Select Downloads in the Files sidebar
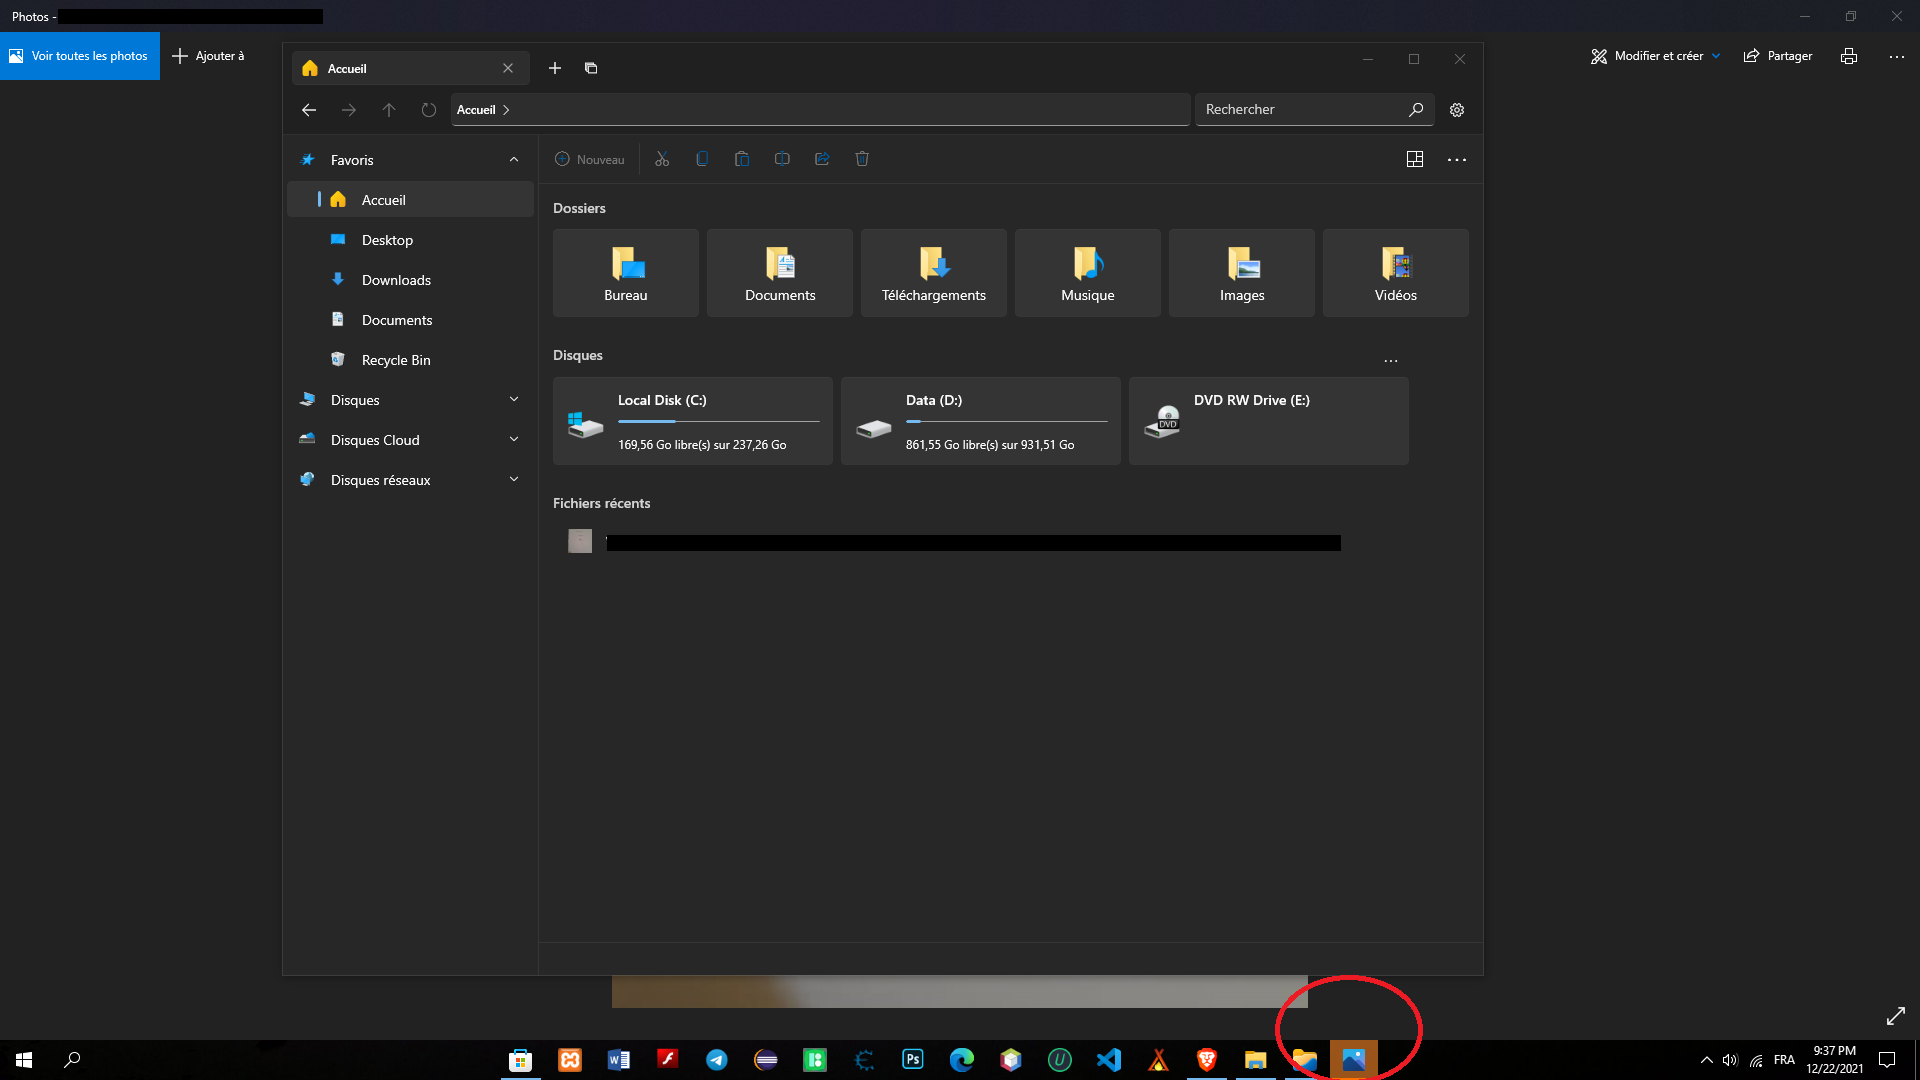Screen dimensions: 1920x1080 (x=410, y=280)
